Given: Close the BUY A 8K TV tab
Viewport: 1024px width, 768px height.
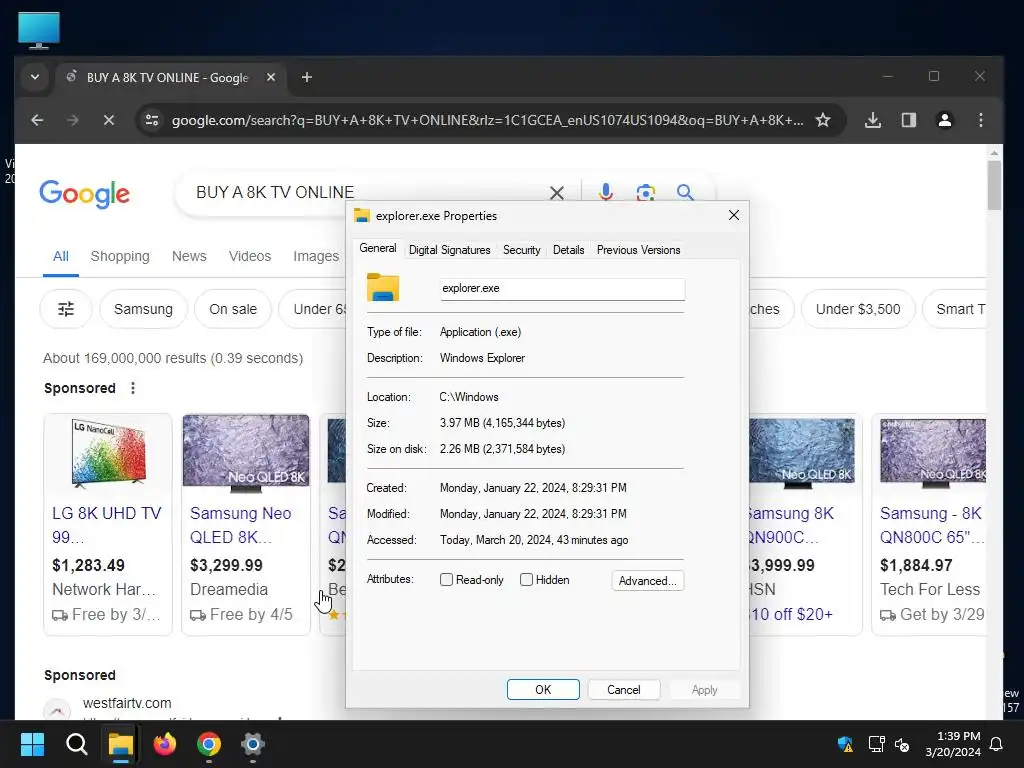Looking at the screenshot, I should click(270, 77).
